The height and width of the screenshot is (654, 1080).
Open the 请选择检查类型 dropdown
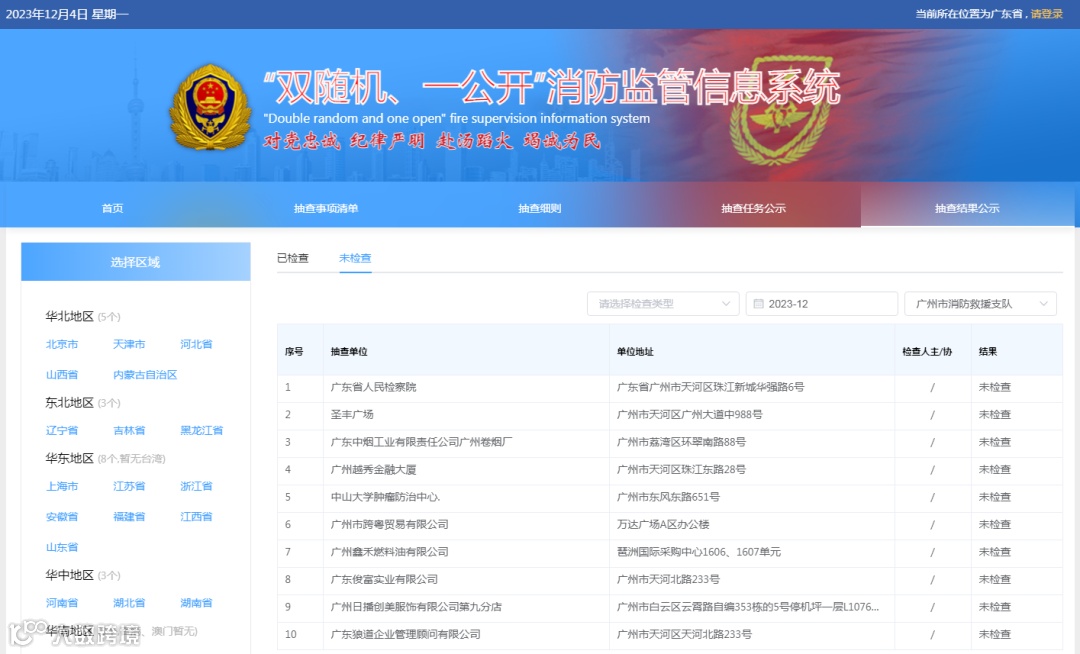(663, 304)
